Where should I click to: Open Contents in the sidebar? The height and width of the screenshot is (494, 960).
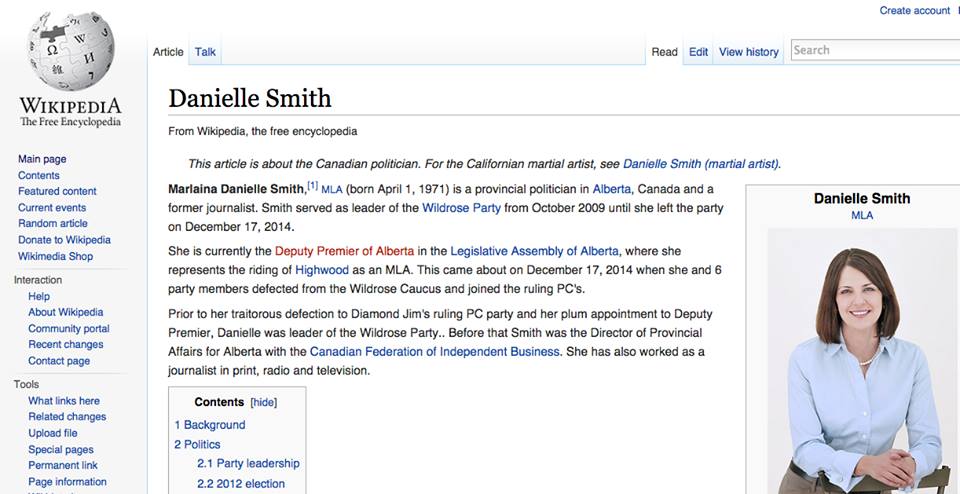tap(39, 175)
